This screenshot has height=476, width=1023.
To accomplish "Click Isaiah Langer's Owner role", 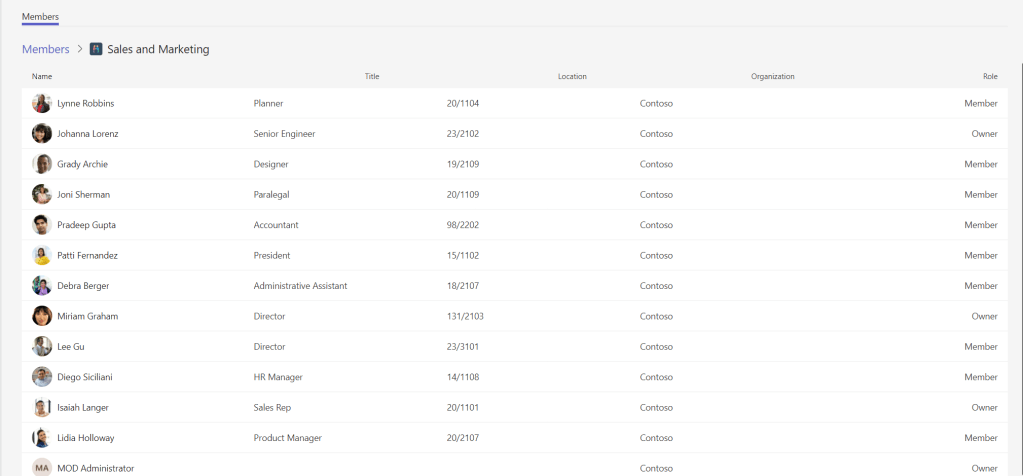I will click(x=984, y=408).
